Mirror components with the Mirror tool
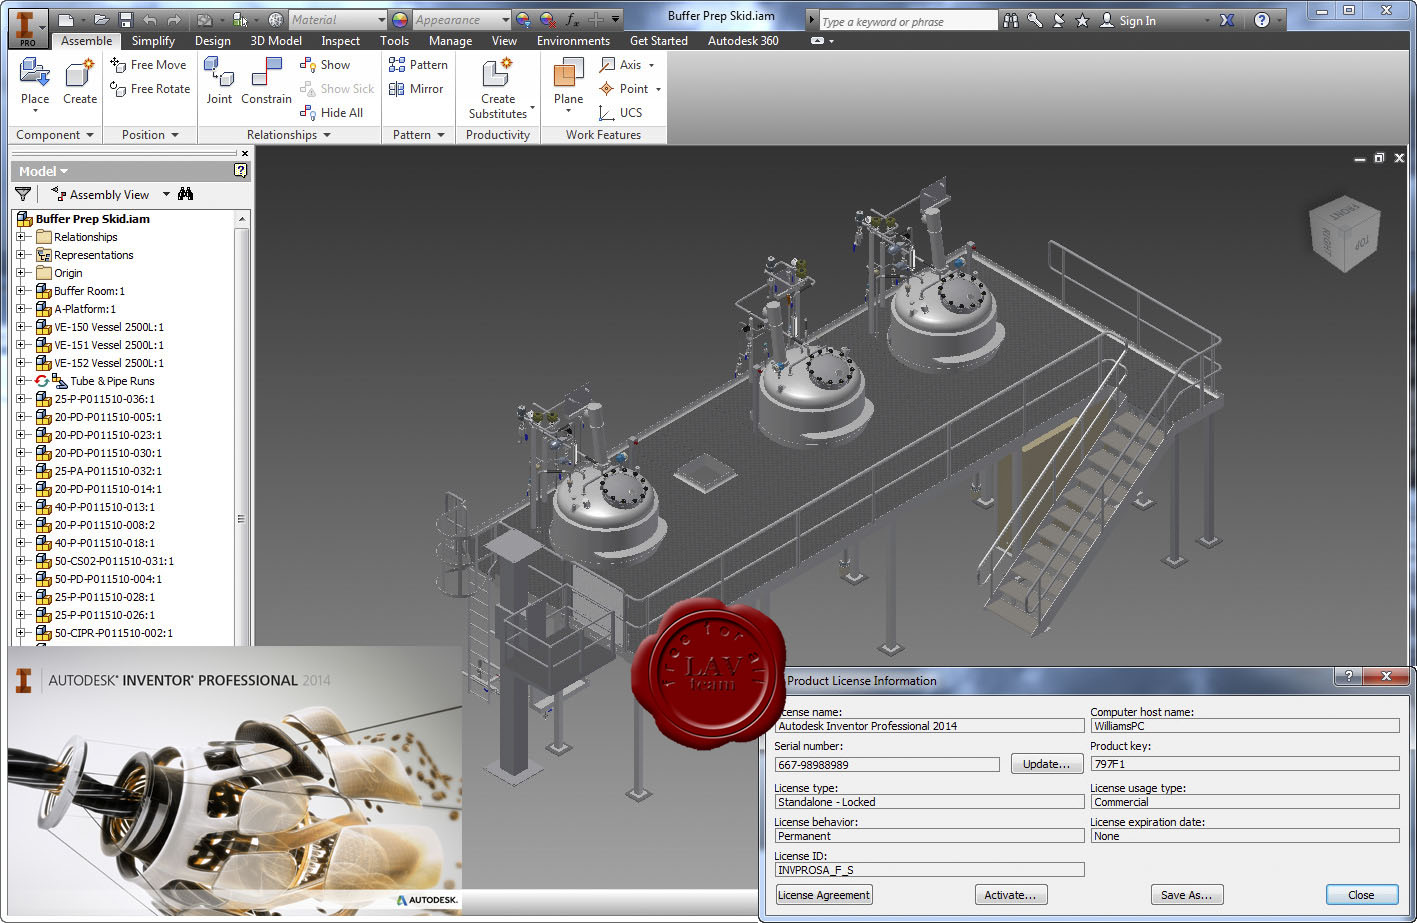 point(416,89)
